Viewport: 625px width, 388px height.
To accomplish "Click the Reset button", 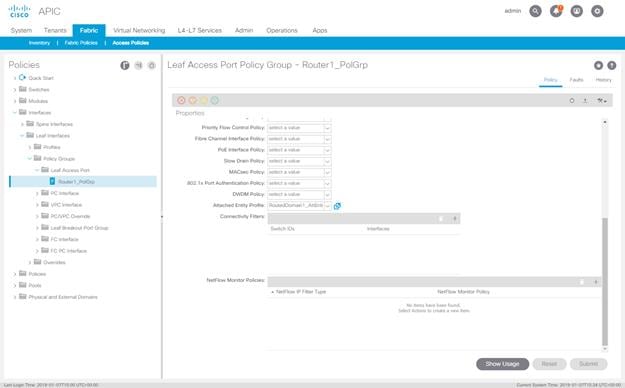I will (549, 364).
